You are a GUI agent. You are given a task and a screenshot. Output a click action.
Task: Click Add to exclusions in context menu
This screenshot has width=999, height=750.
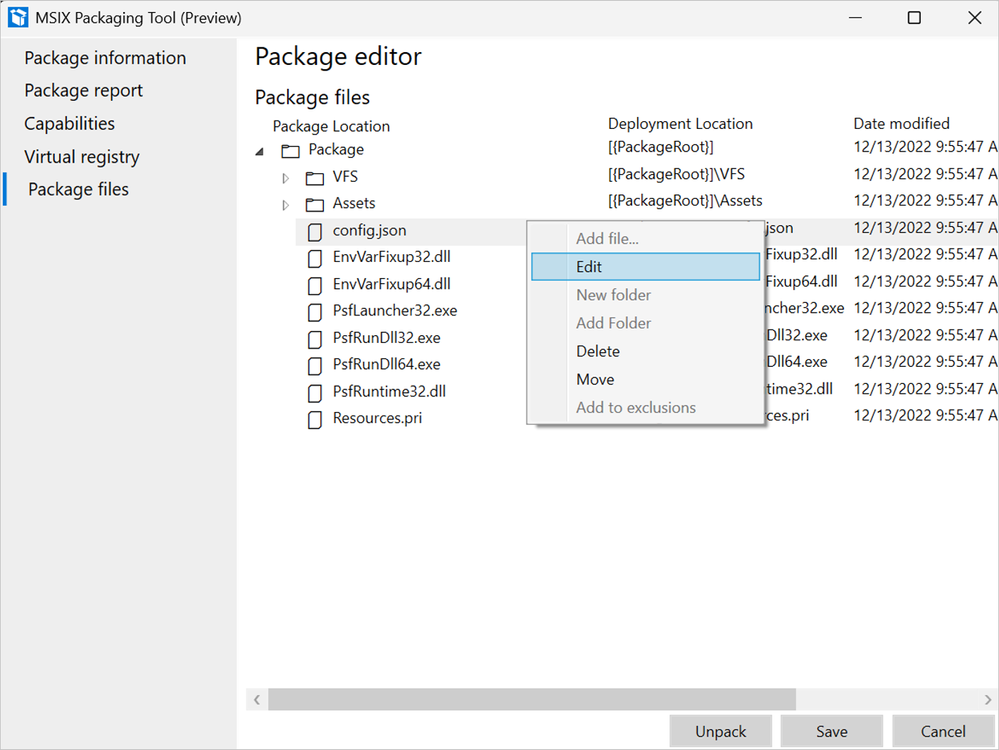[x=645, y=407]
